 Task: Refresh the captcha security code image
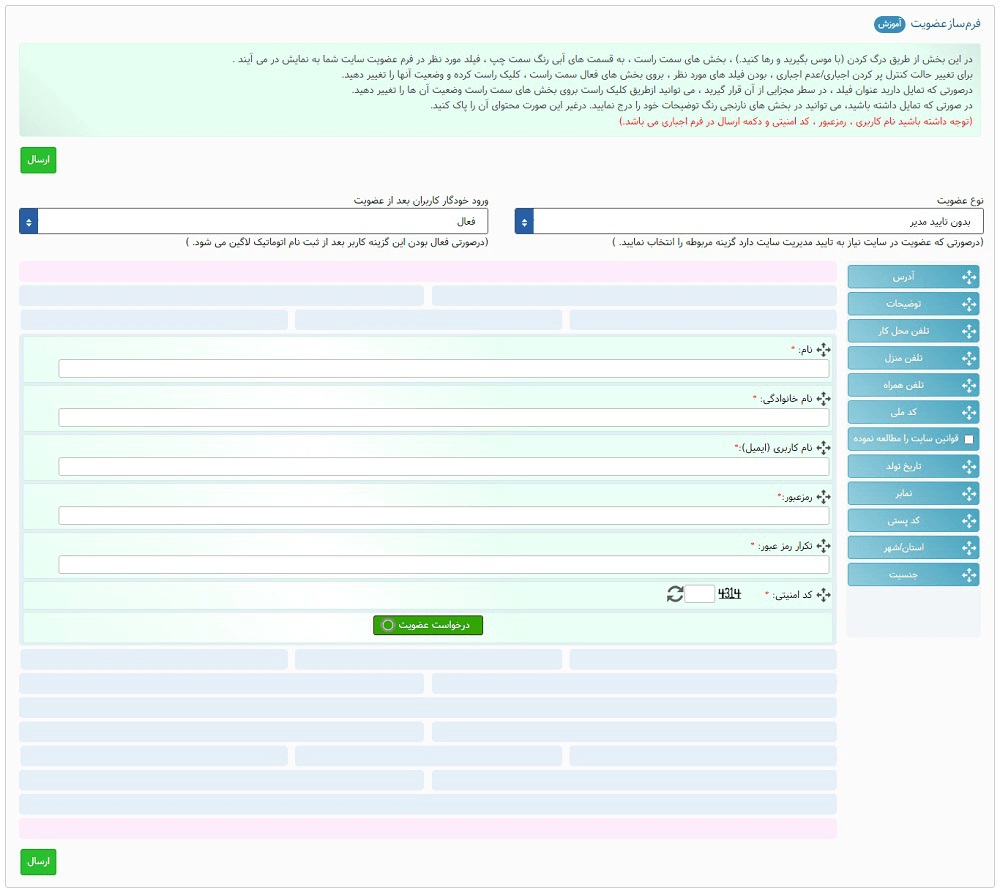click(675, 594)
